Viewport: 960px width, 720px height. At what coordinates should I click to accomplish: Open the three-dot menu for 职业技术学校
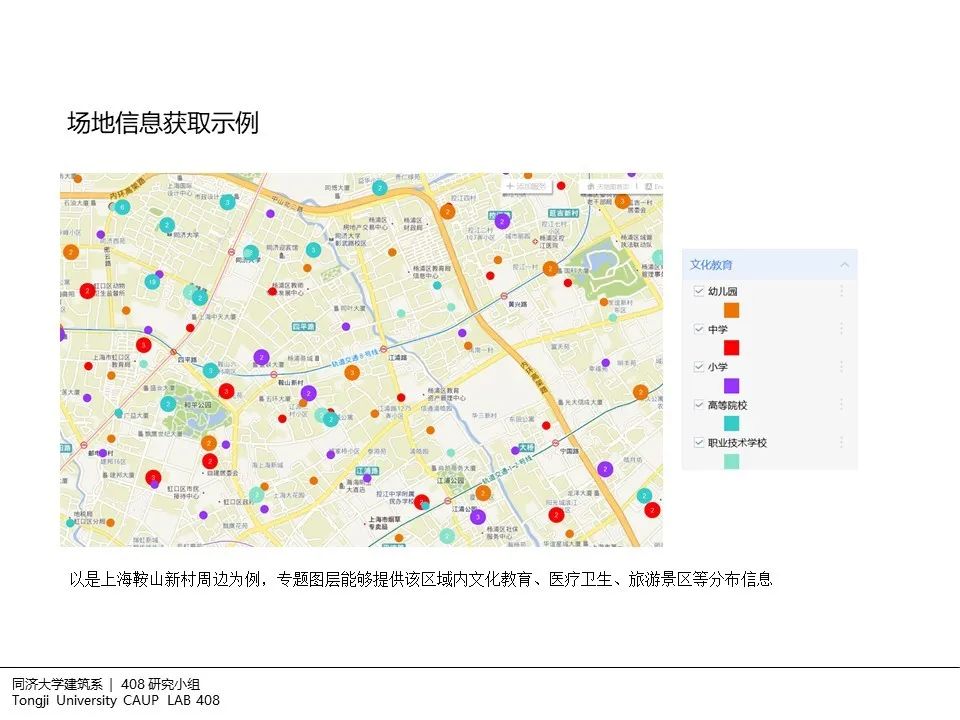[x=841, y=442]
